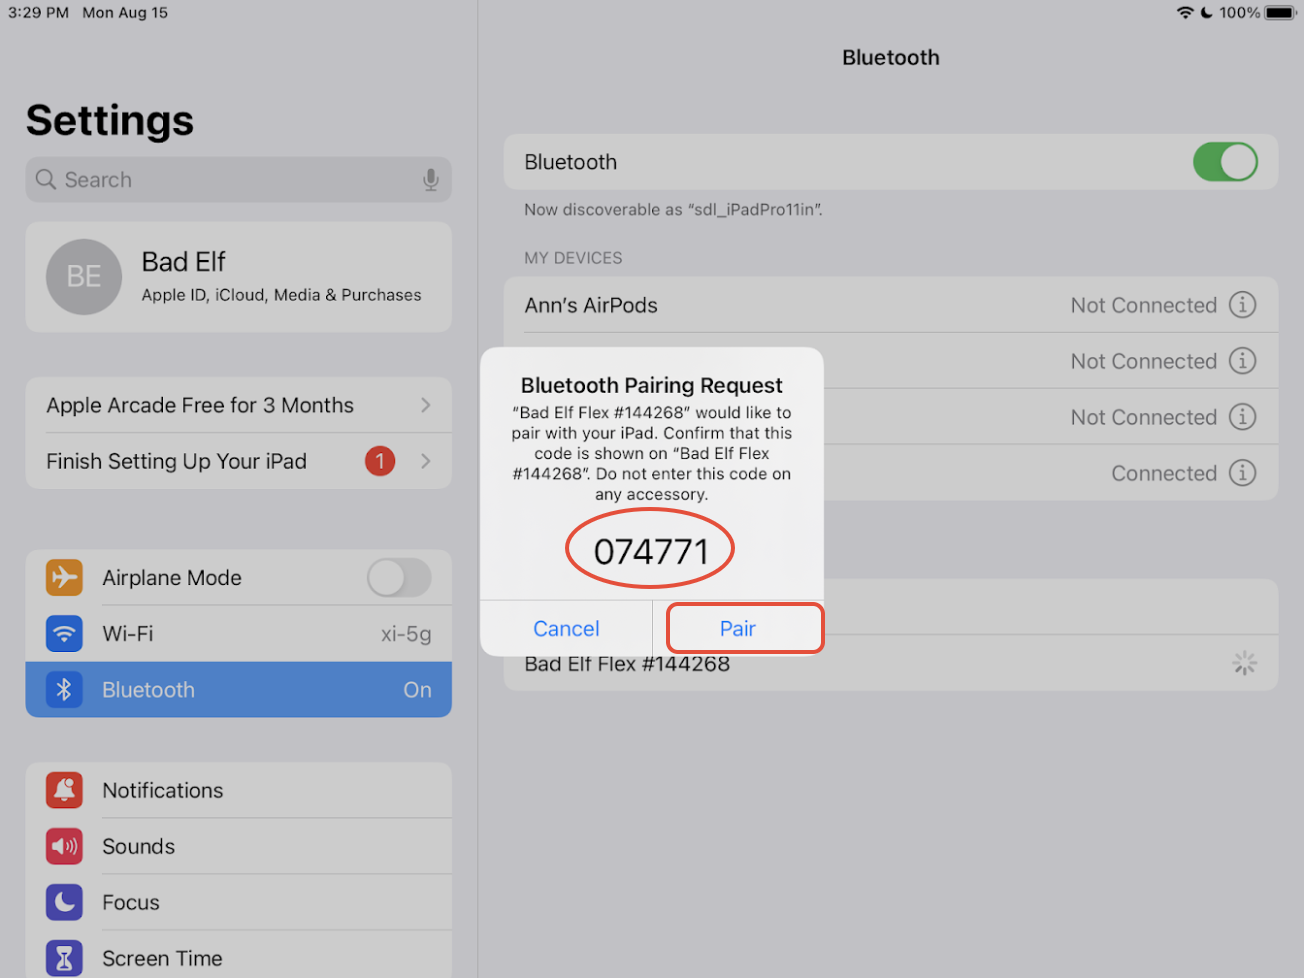Select Ann's AirPods device row
Viewport: 1304px width, 978px height.
891,305
